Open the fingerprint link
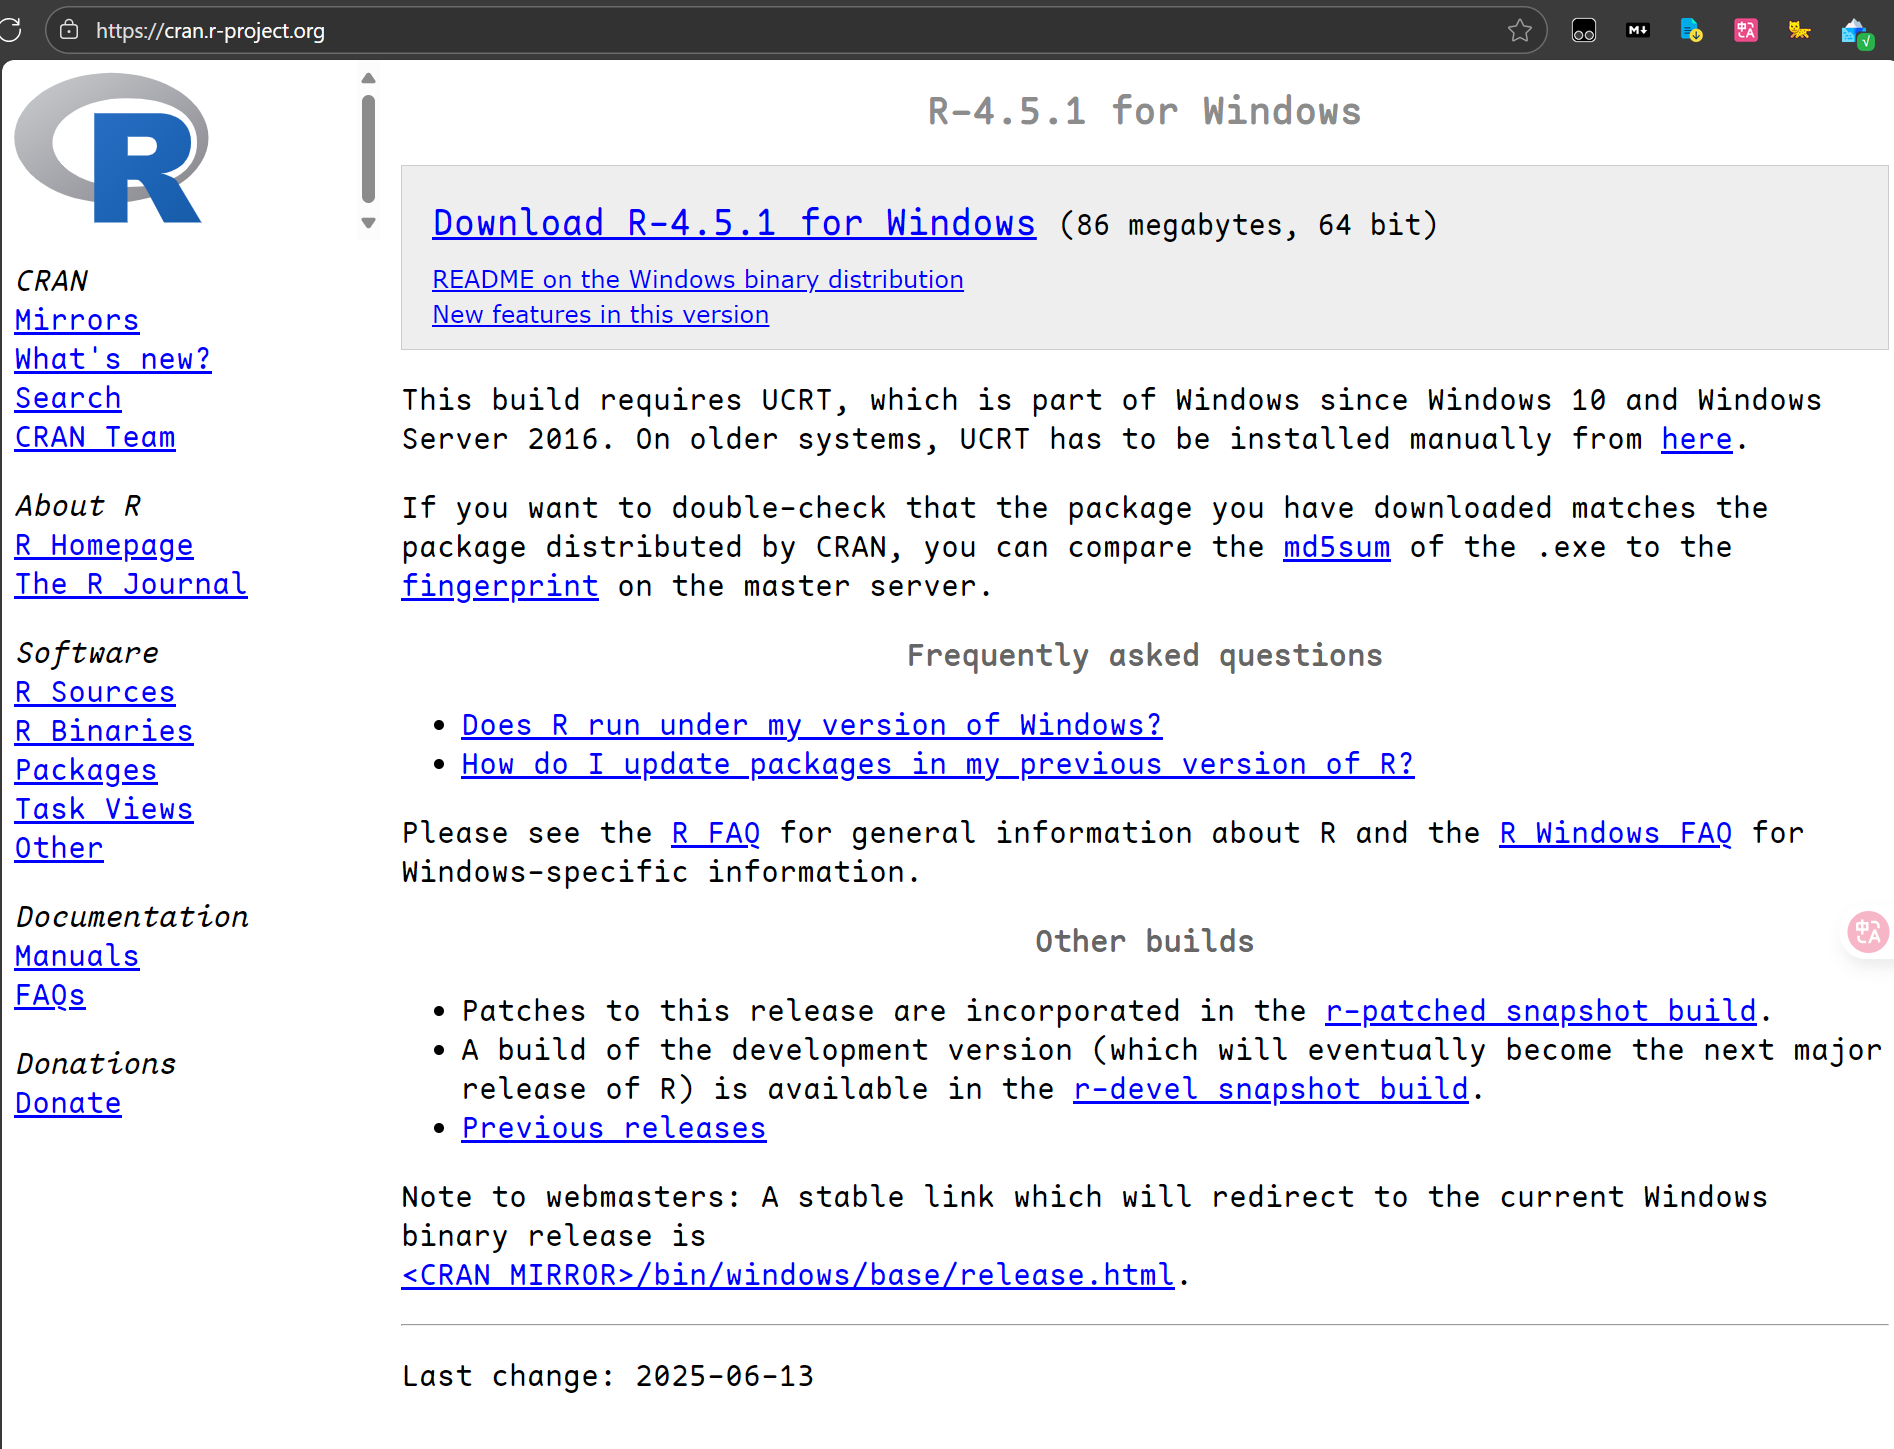The height and width of the screenshot is (1449, 1894). 500,586
